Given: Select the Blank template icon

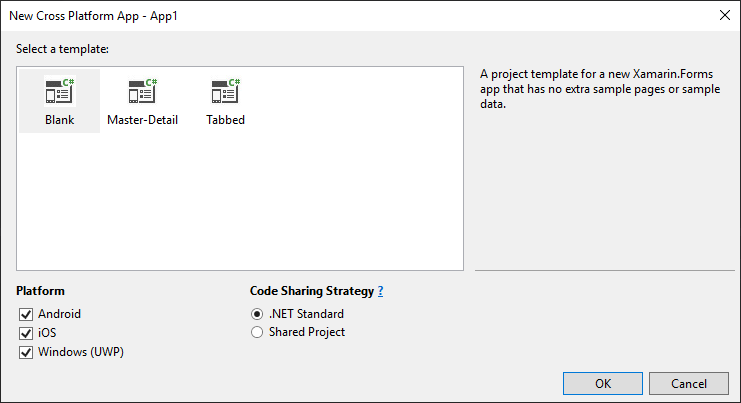Looking at the screenshot, I should [59, 91].
